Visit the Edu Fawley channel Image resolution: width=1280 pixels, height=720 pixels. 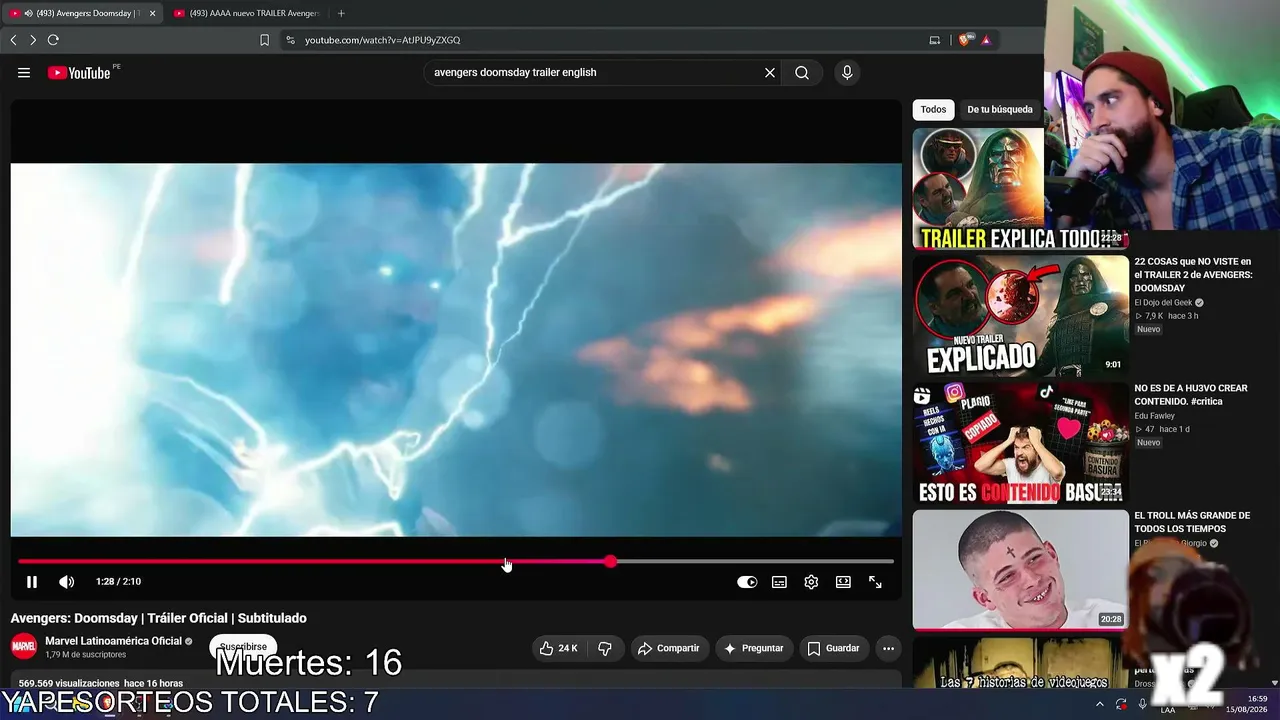pos(1154,416)
